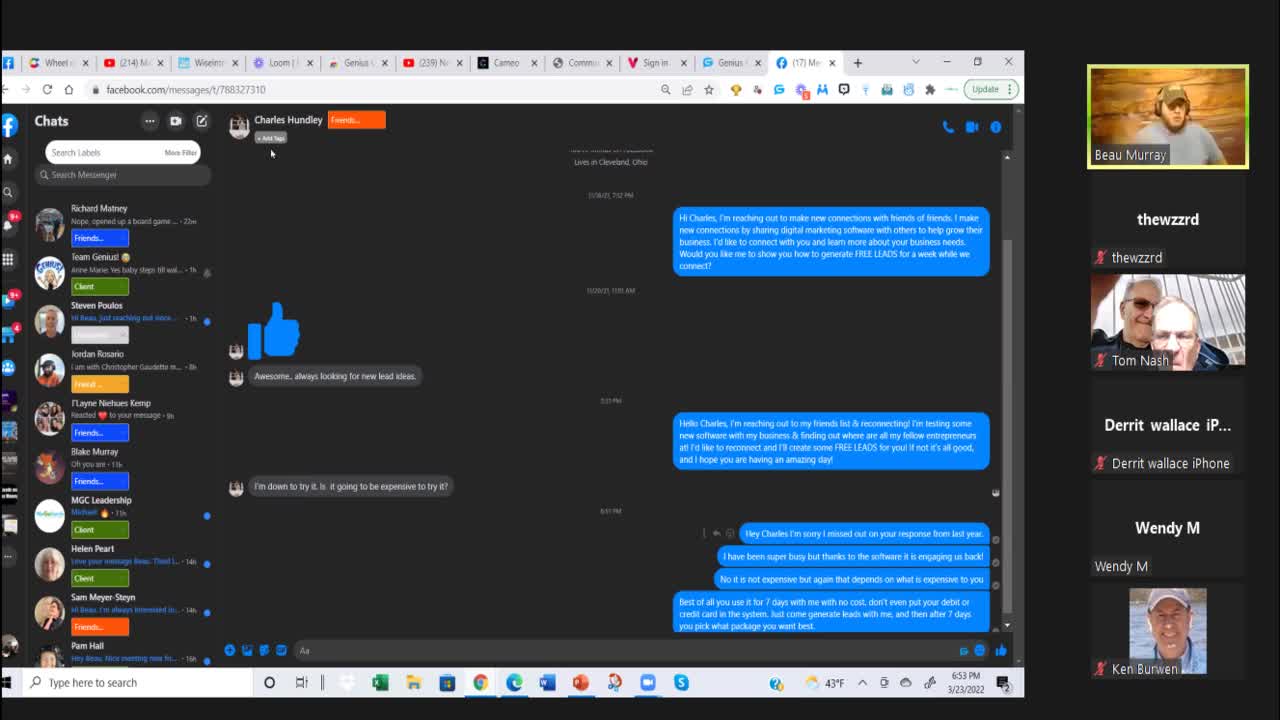Screen dimensions: 1280x720
Task: Expand the More Filter option in label search
Action: click(x=181, y=153)
